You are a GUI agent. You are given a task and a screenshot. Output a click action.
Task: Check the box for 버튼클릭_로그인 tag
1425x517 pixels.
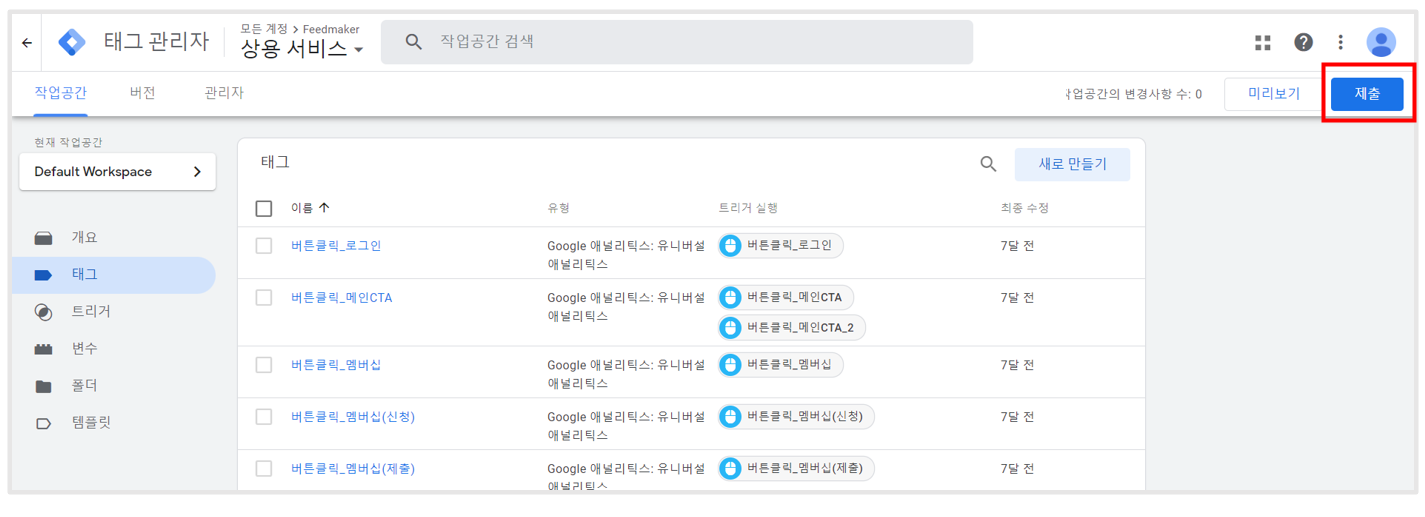coord(264,245)
